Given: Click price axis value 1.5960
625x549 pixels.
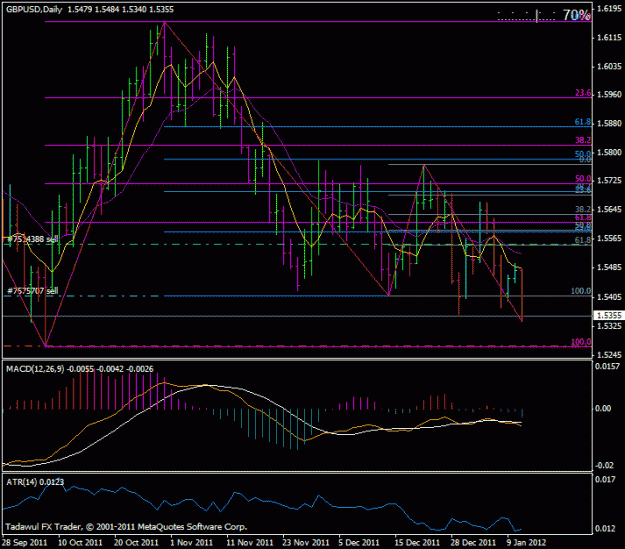Looking at the screenshot, I should [x=609, y=95].
